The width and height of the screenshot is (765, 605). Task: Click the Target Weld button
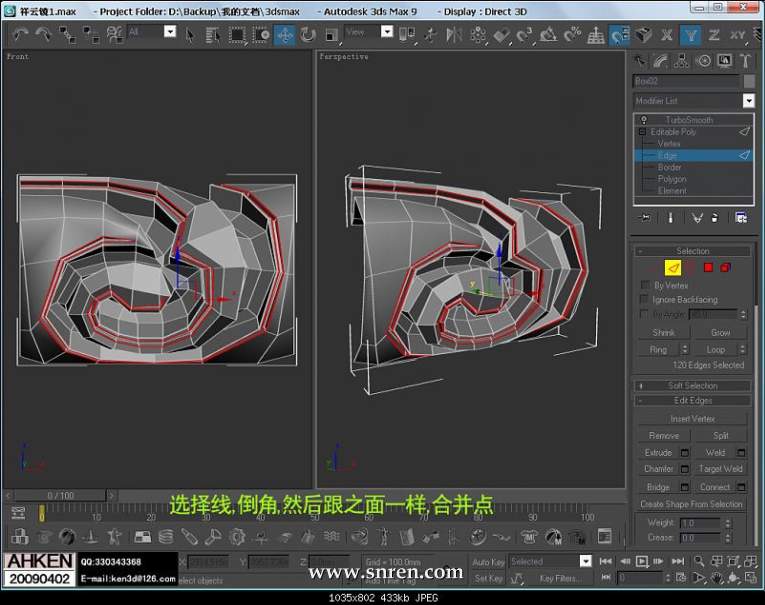point(720,469)
